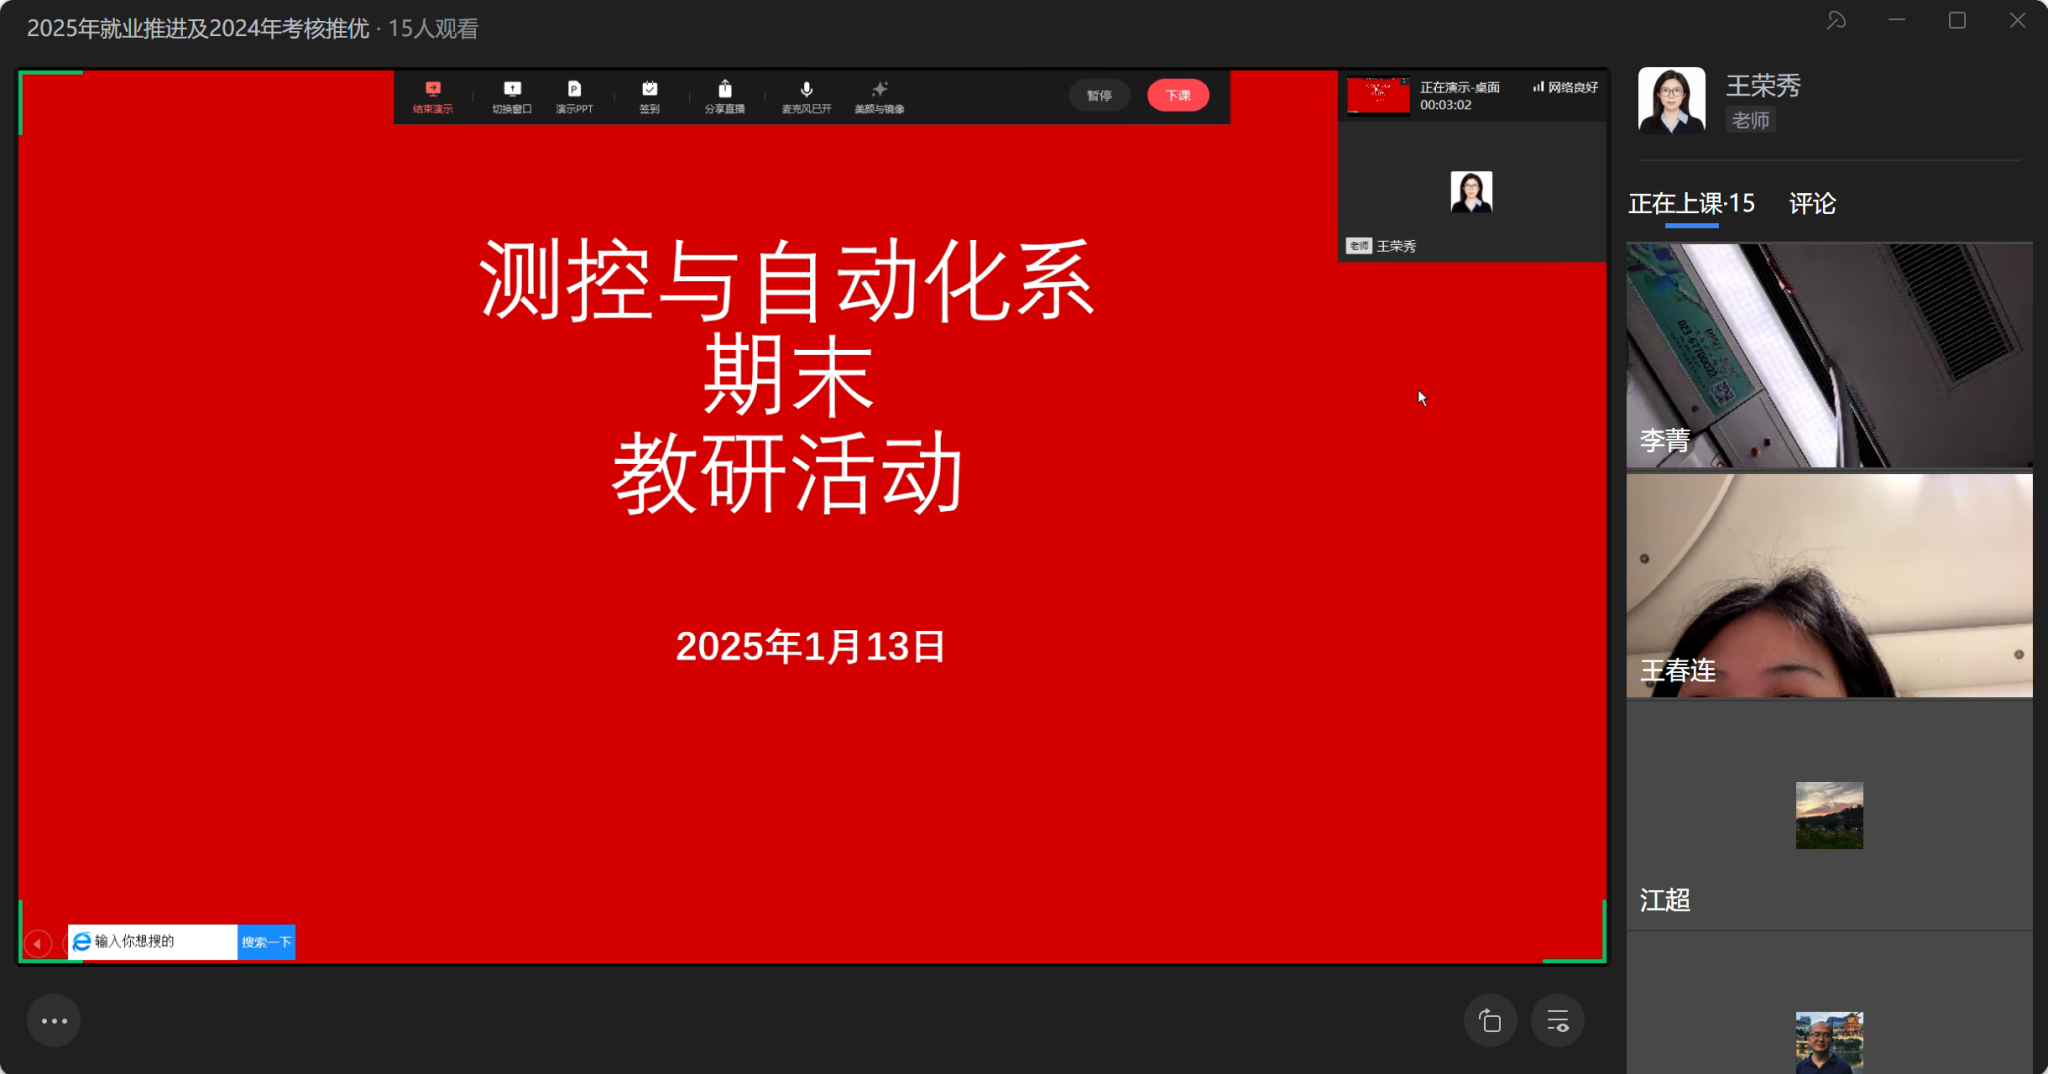Pause streaming with the 暂停 toggle
2048x1074 pixels.
1099,95
